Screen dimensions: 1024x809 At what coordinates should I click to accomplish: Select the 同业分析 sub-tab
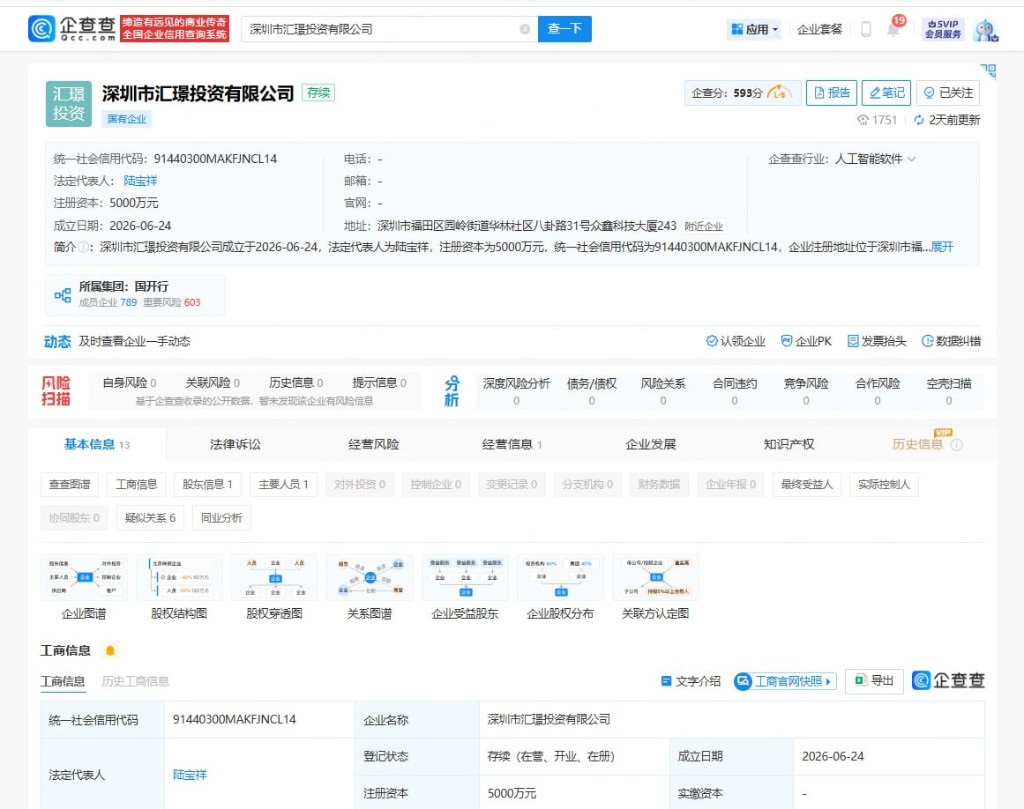(221, 518)
